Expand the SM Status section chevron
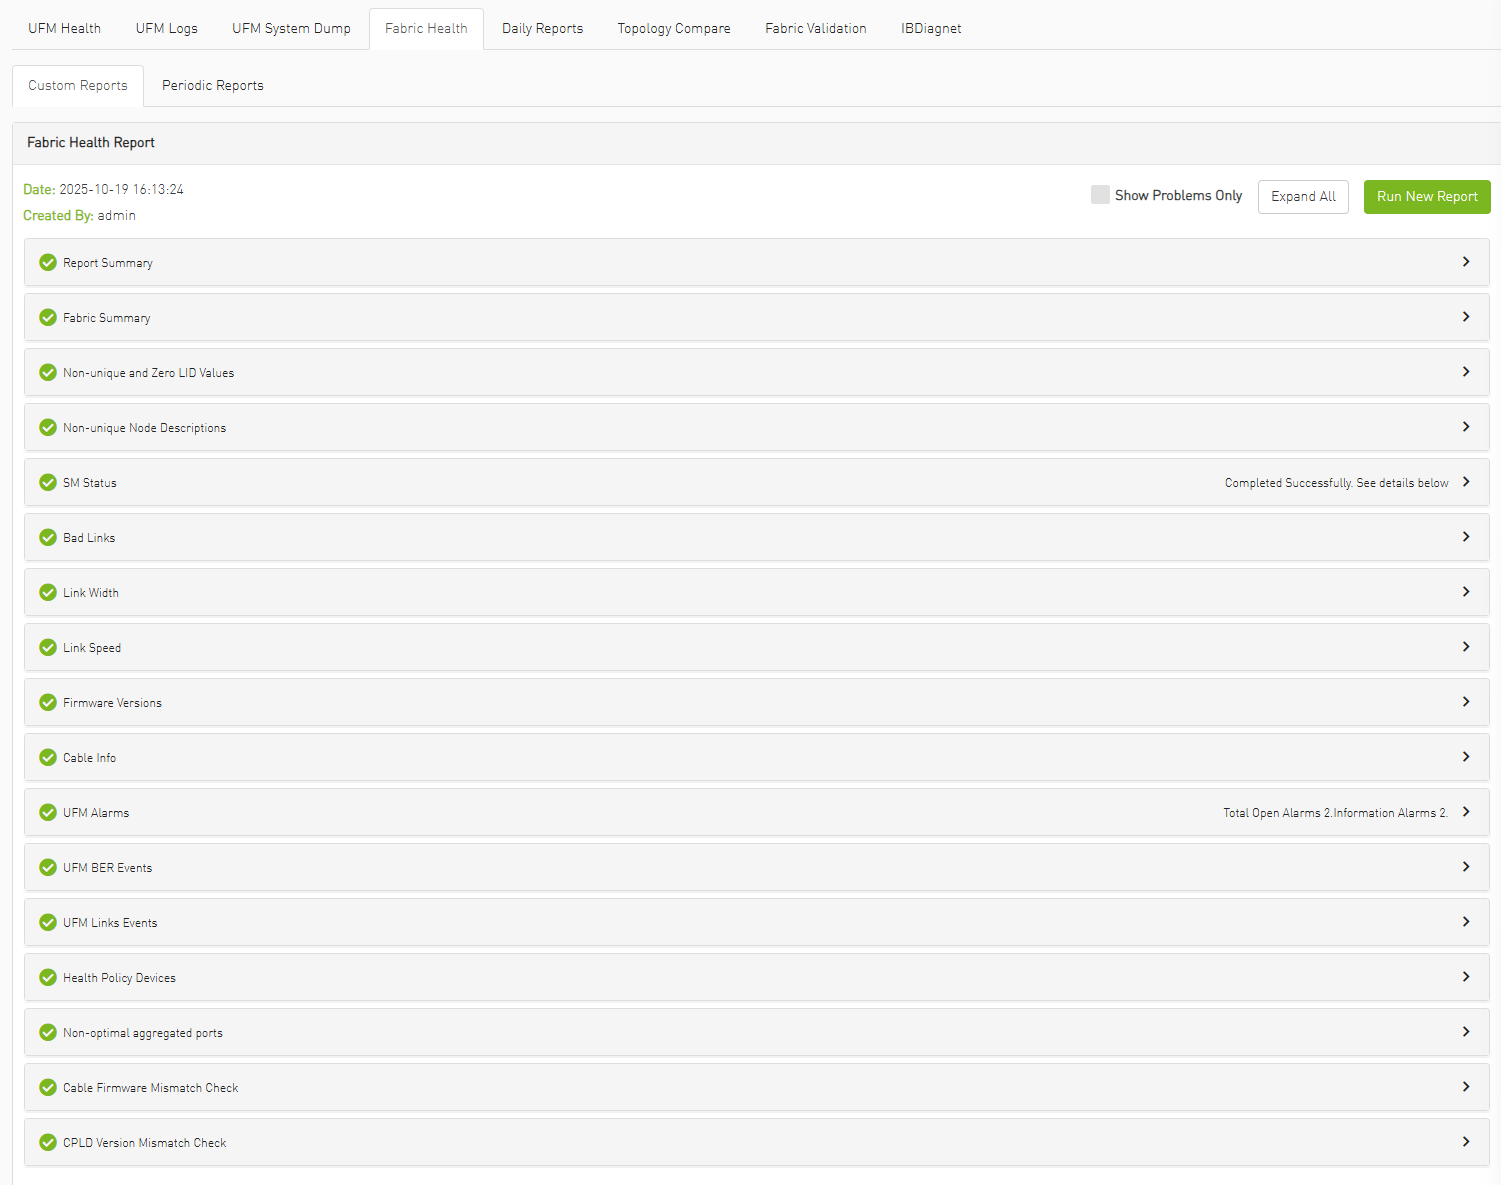The width and height of the screenshot is (1501, 1185). 1466,482
